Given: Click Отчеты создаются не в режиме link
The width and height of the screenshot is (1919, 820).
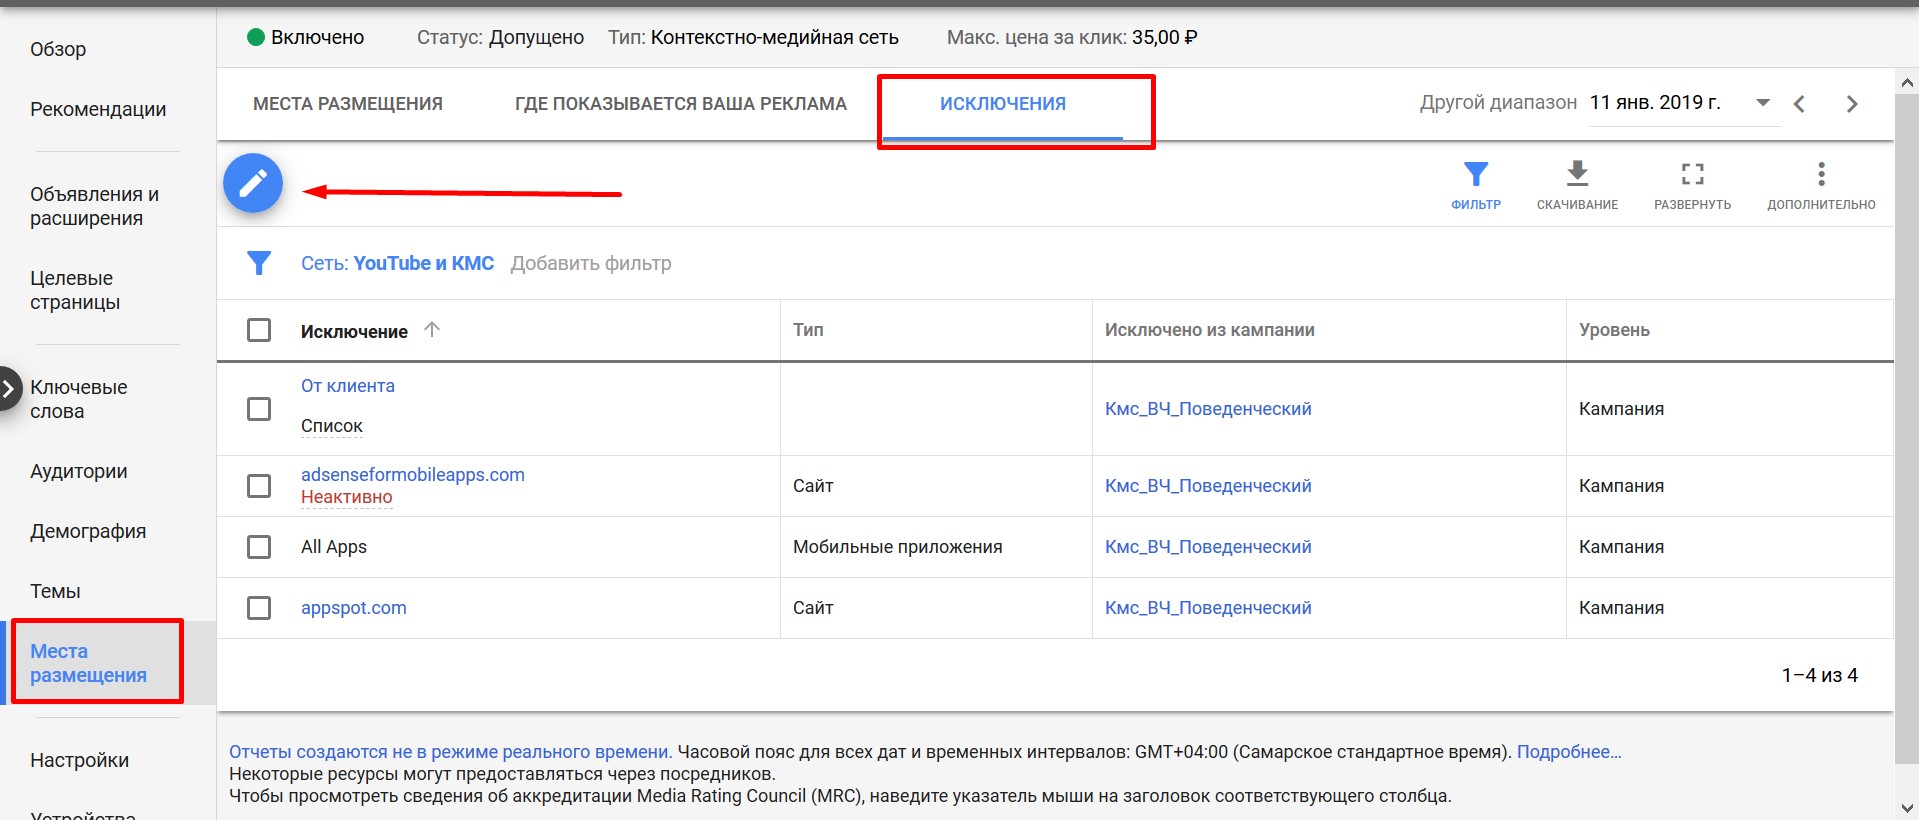Looking at the screenshot, I should coord(451,752).
